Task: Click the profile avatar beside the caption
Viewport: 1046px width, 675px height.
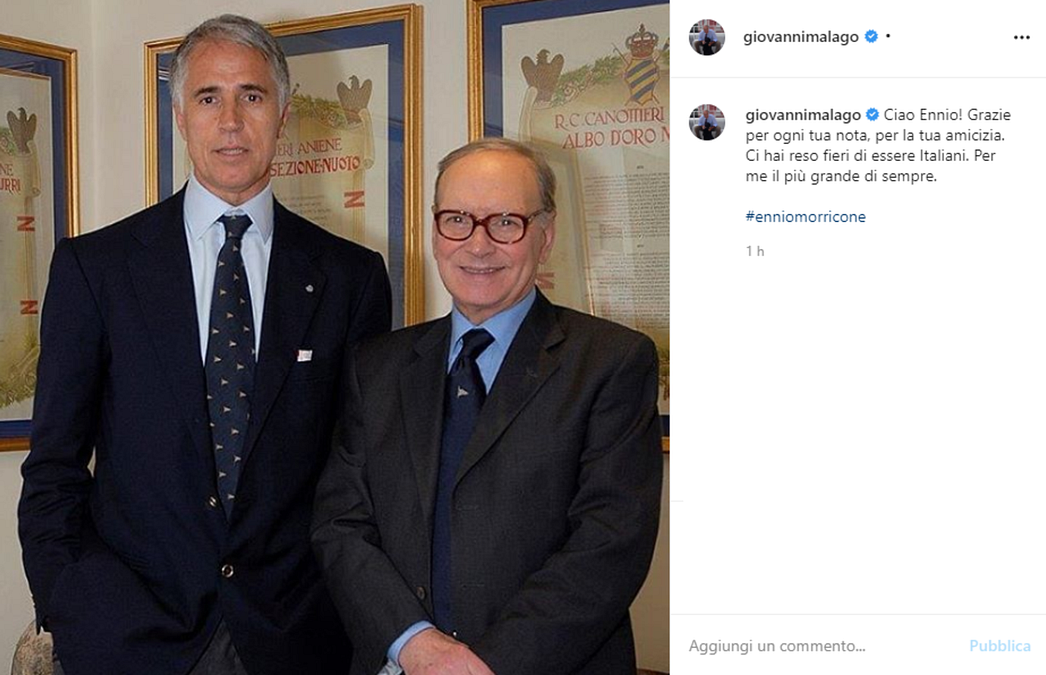Action: click(x=706, y=122)
